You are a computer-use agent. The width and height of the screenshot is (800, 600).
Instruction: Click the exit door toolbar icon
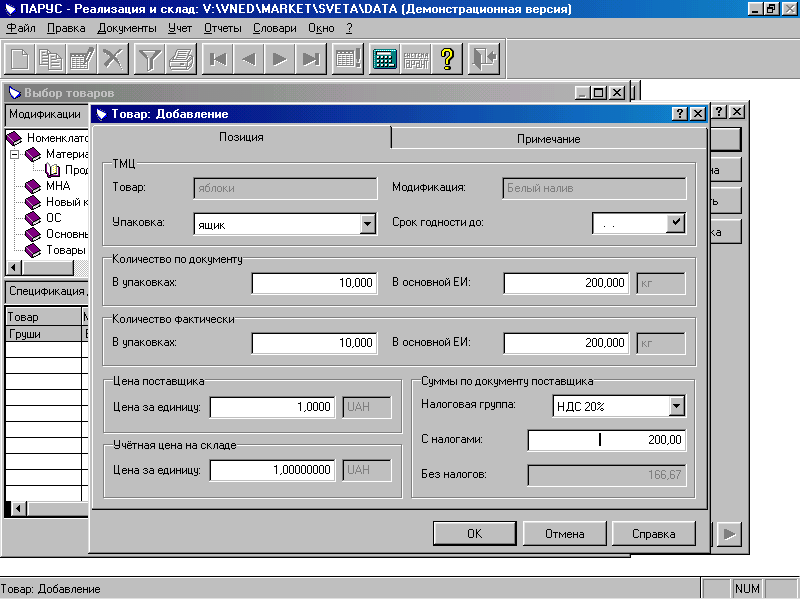tap(483, 59)
